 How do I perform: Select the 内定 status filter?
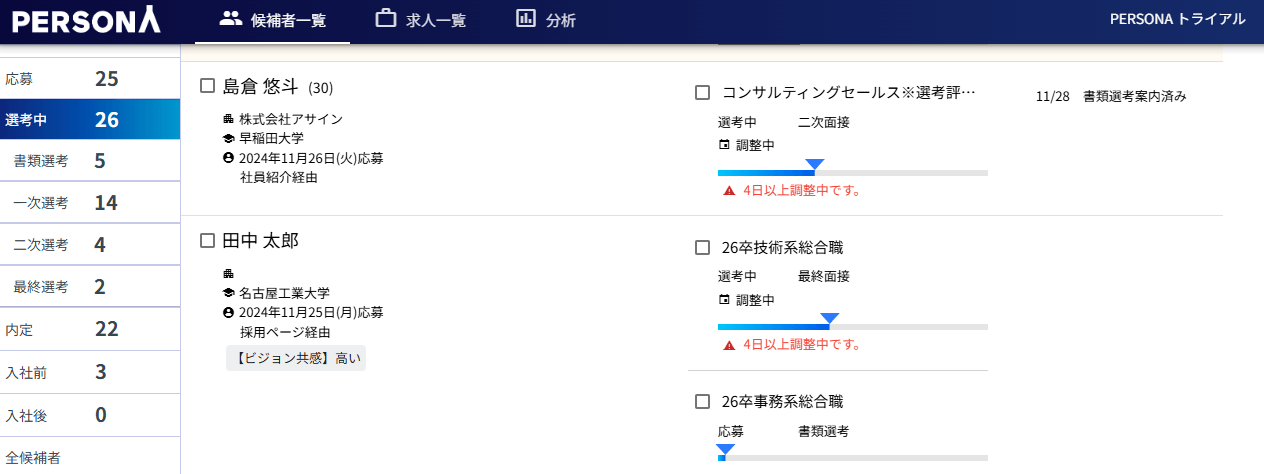pyautogui.click(x=90, y=328)
